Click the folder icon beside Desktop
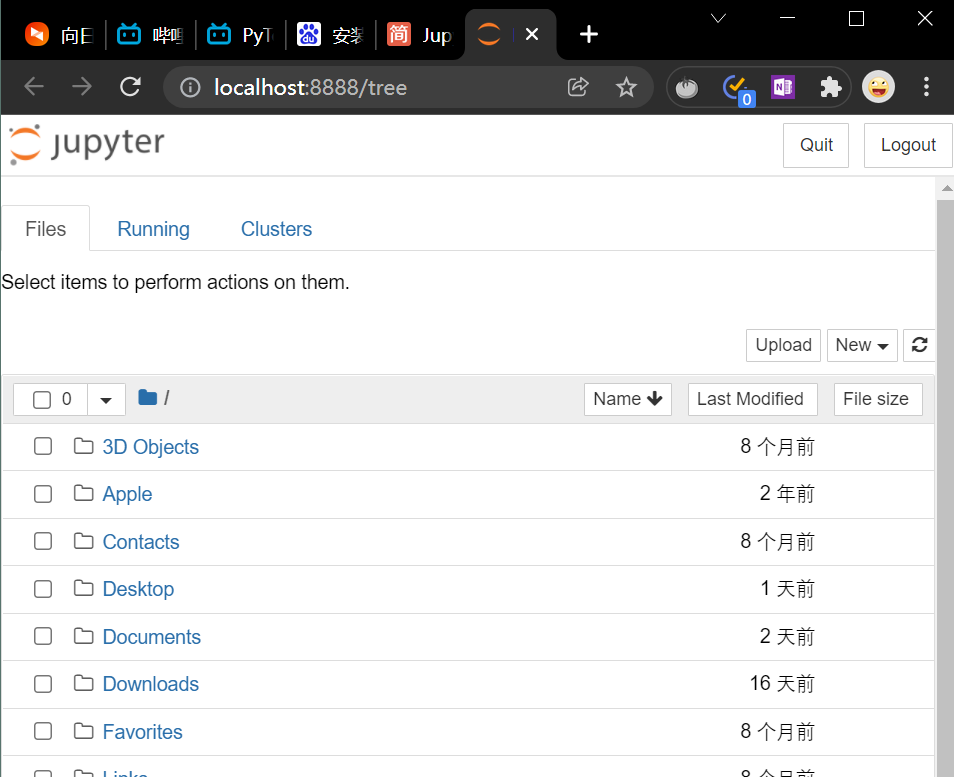954x777 pixels. (x=83, y=588)
